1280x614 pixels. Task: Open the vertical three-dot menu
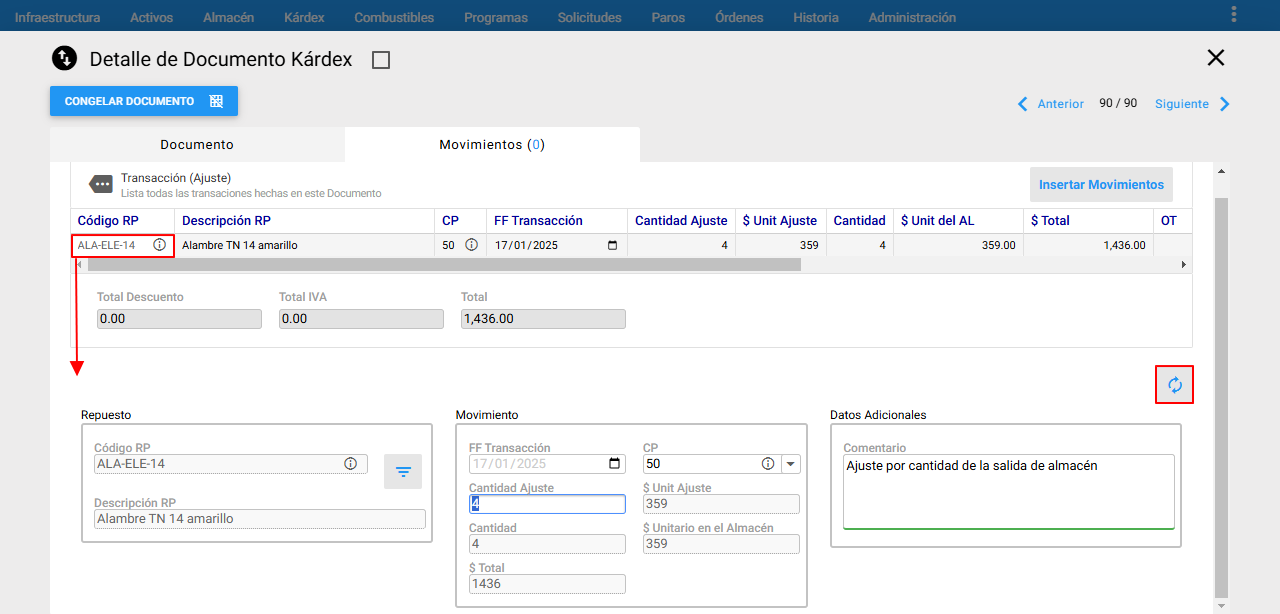click(x=1234, y=14)
